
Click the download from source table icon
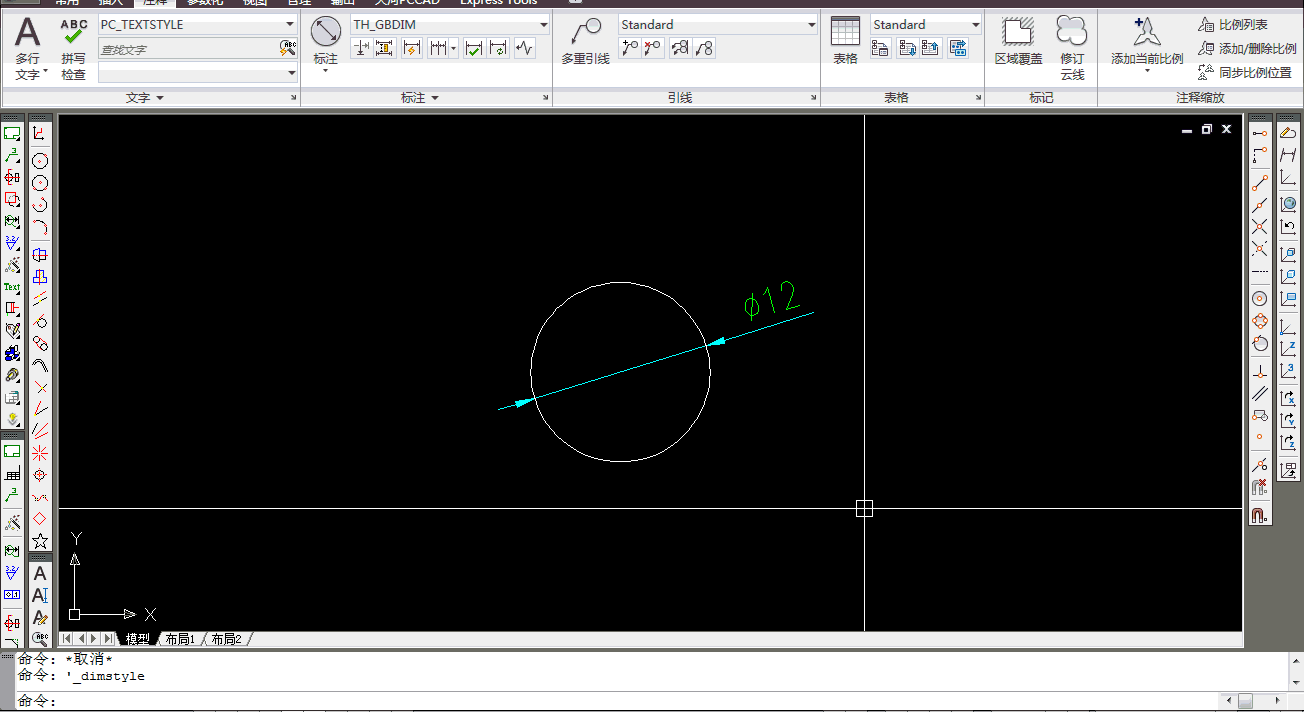point(908,48)
